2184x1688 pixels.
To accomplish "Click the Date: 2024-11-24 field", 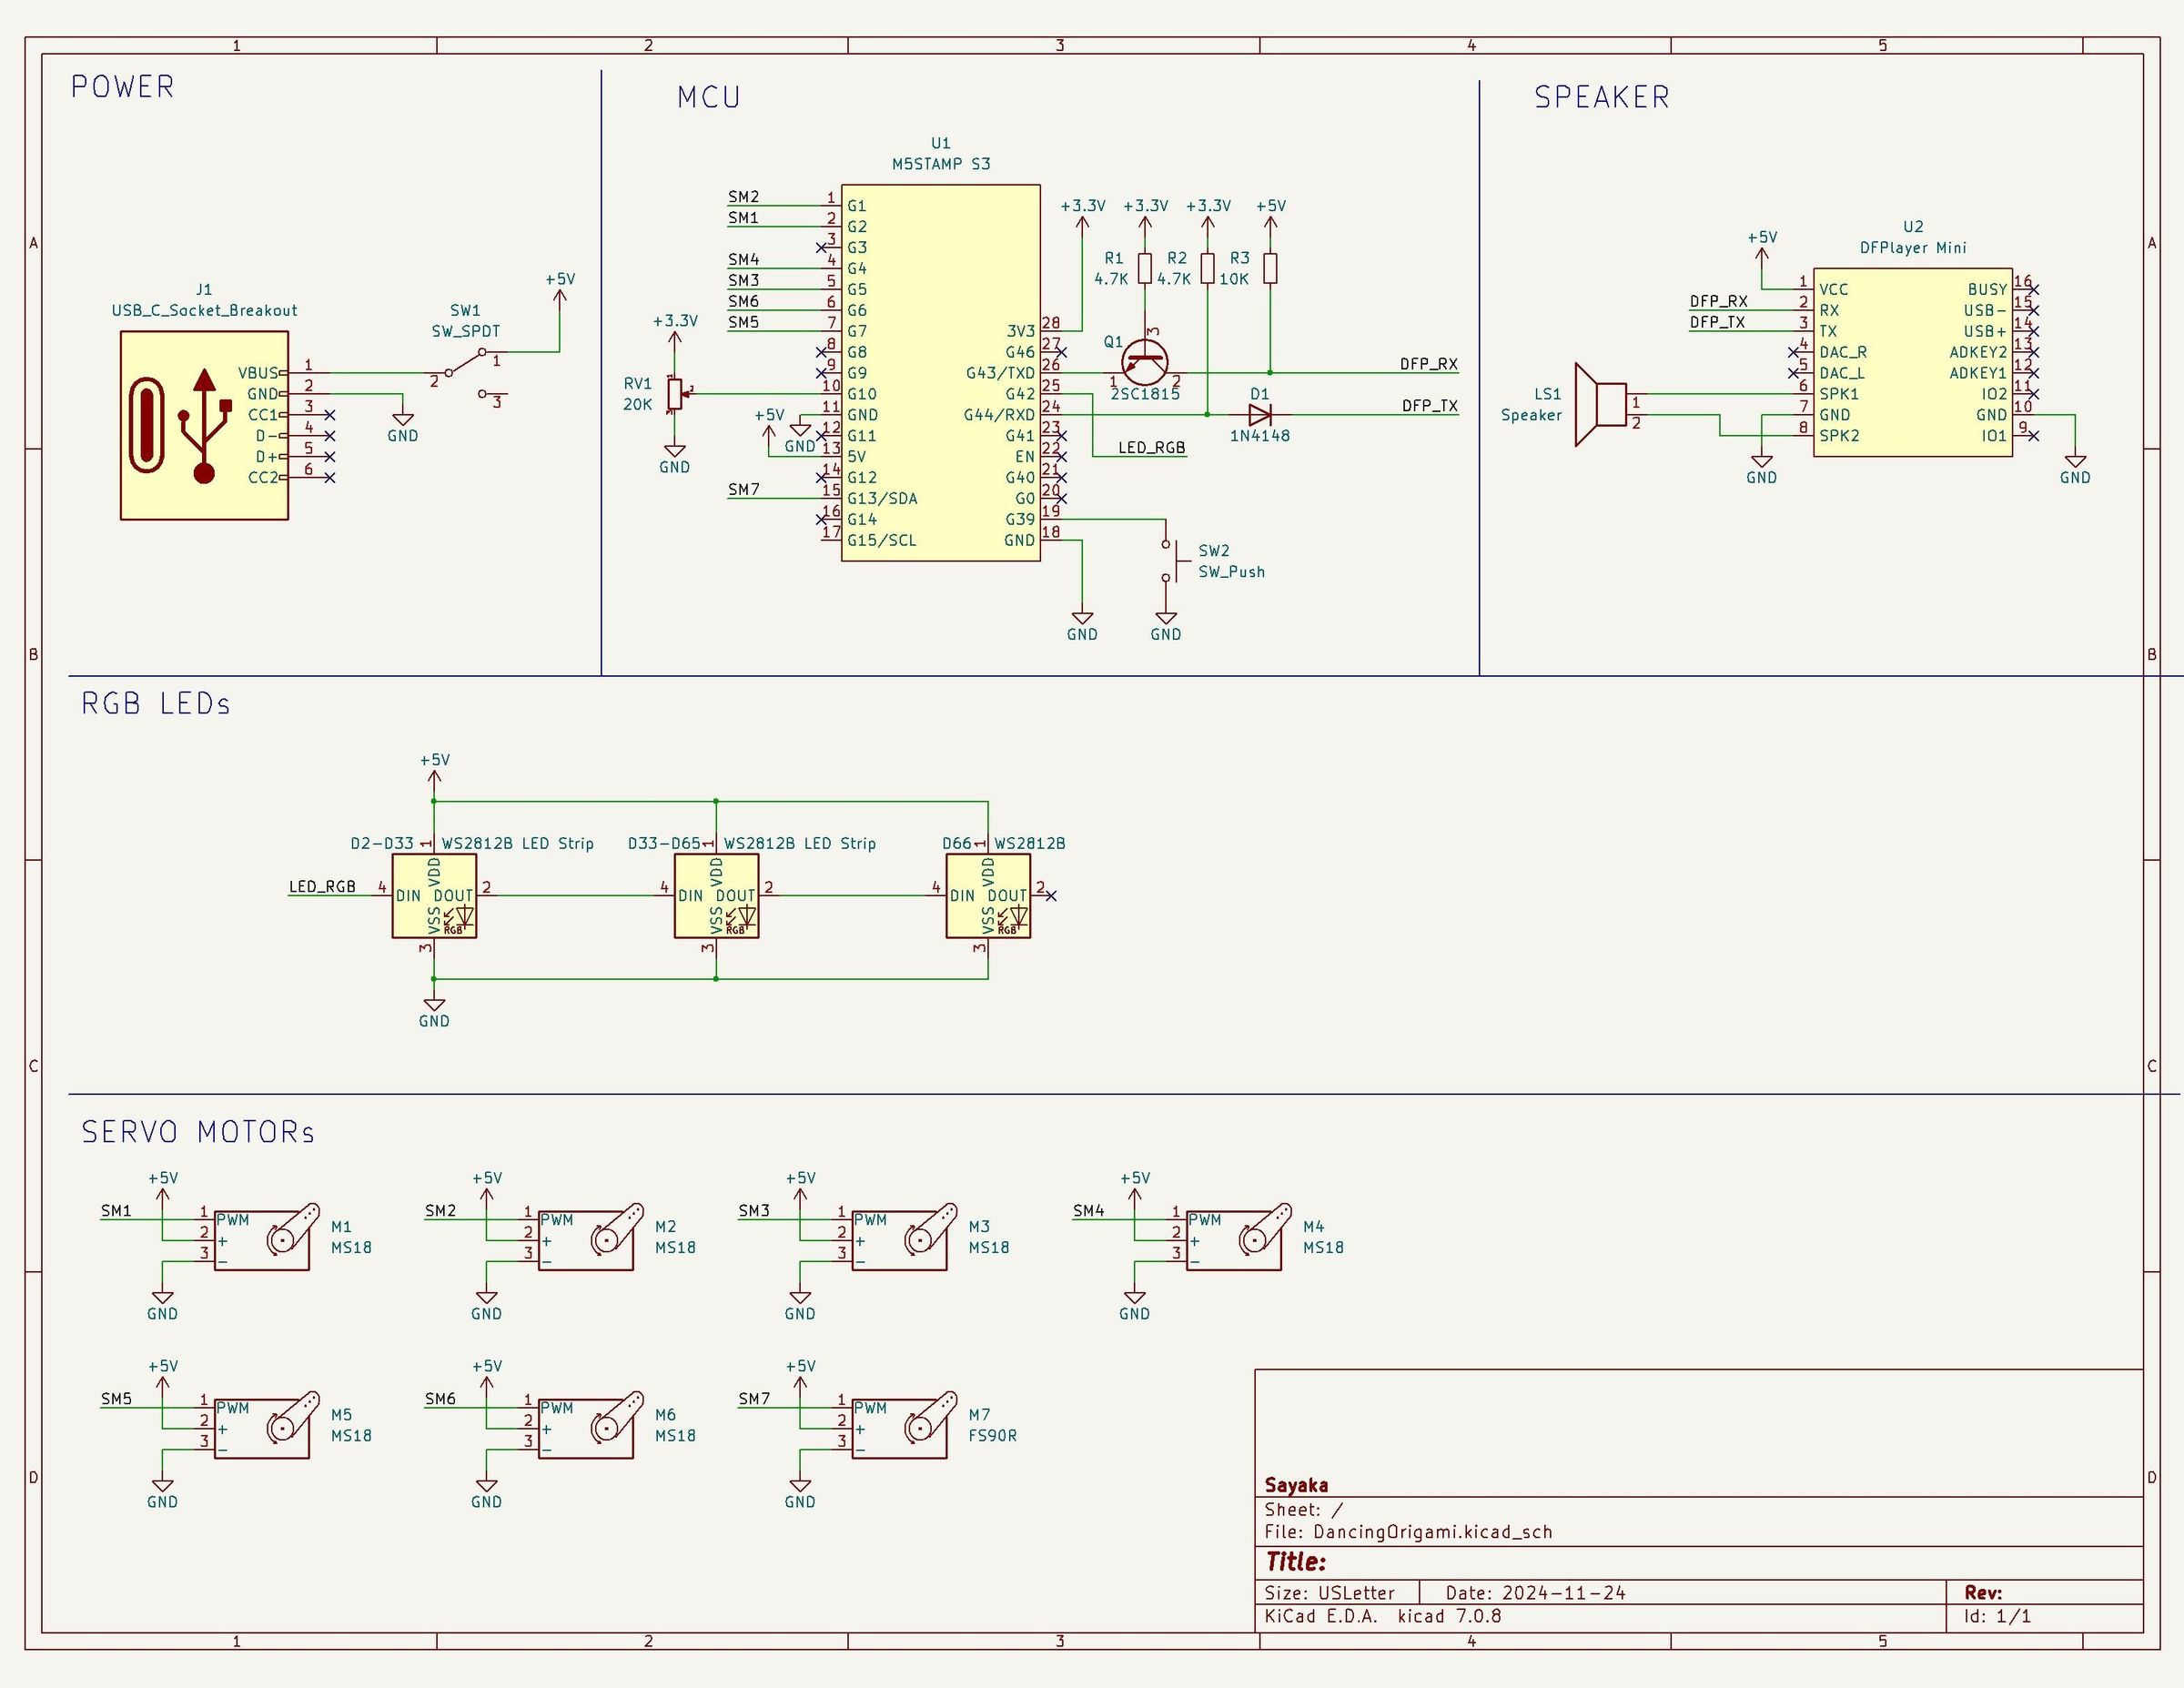I will coord(1536,1593).
